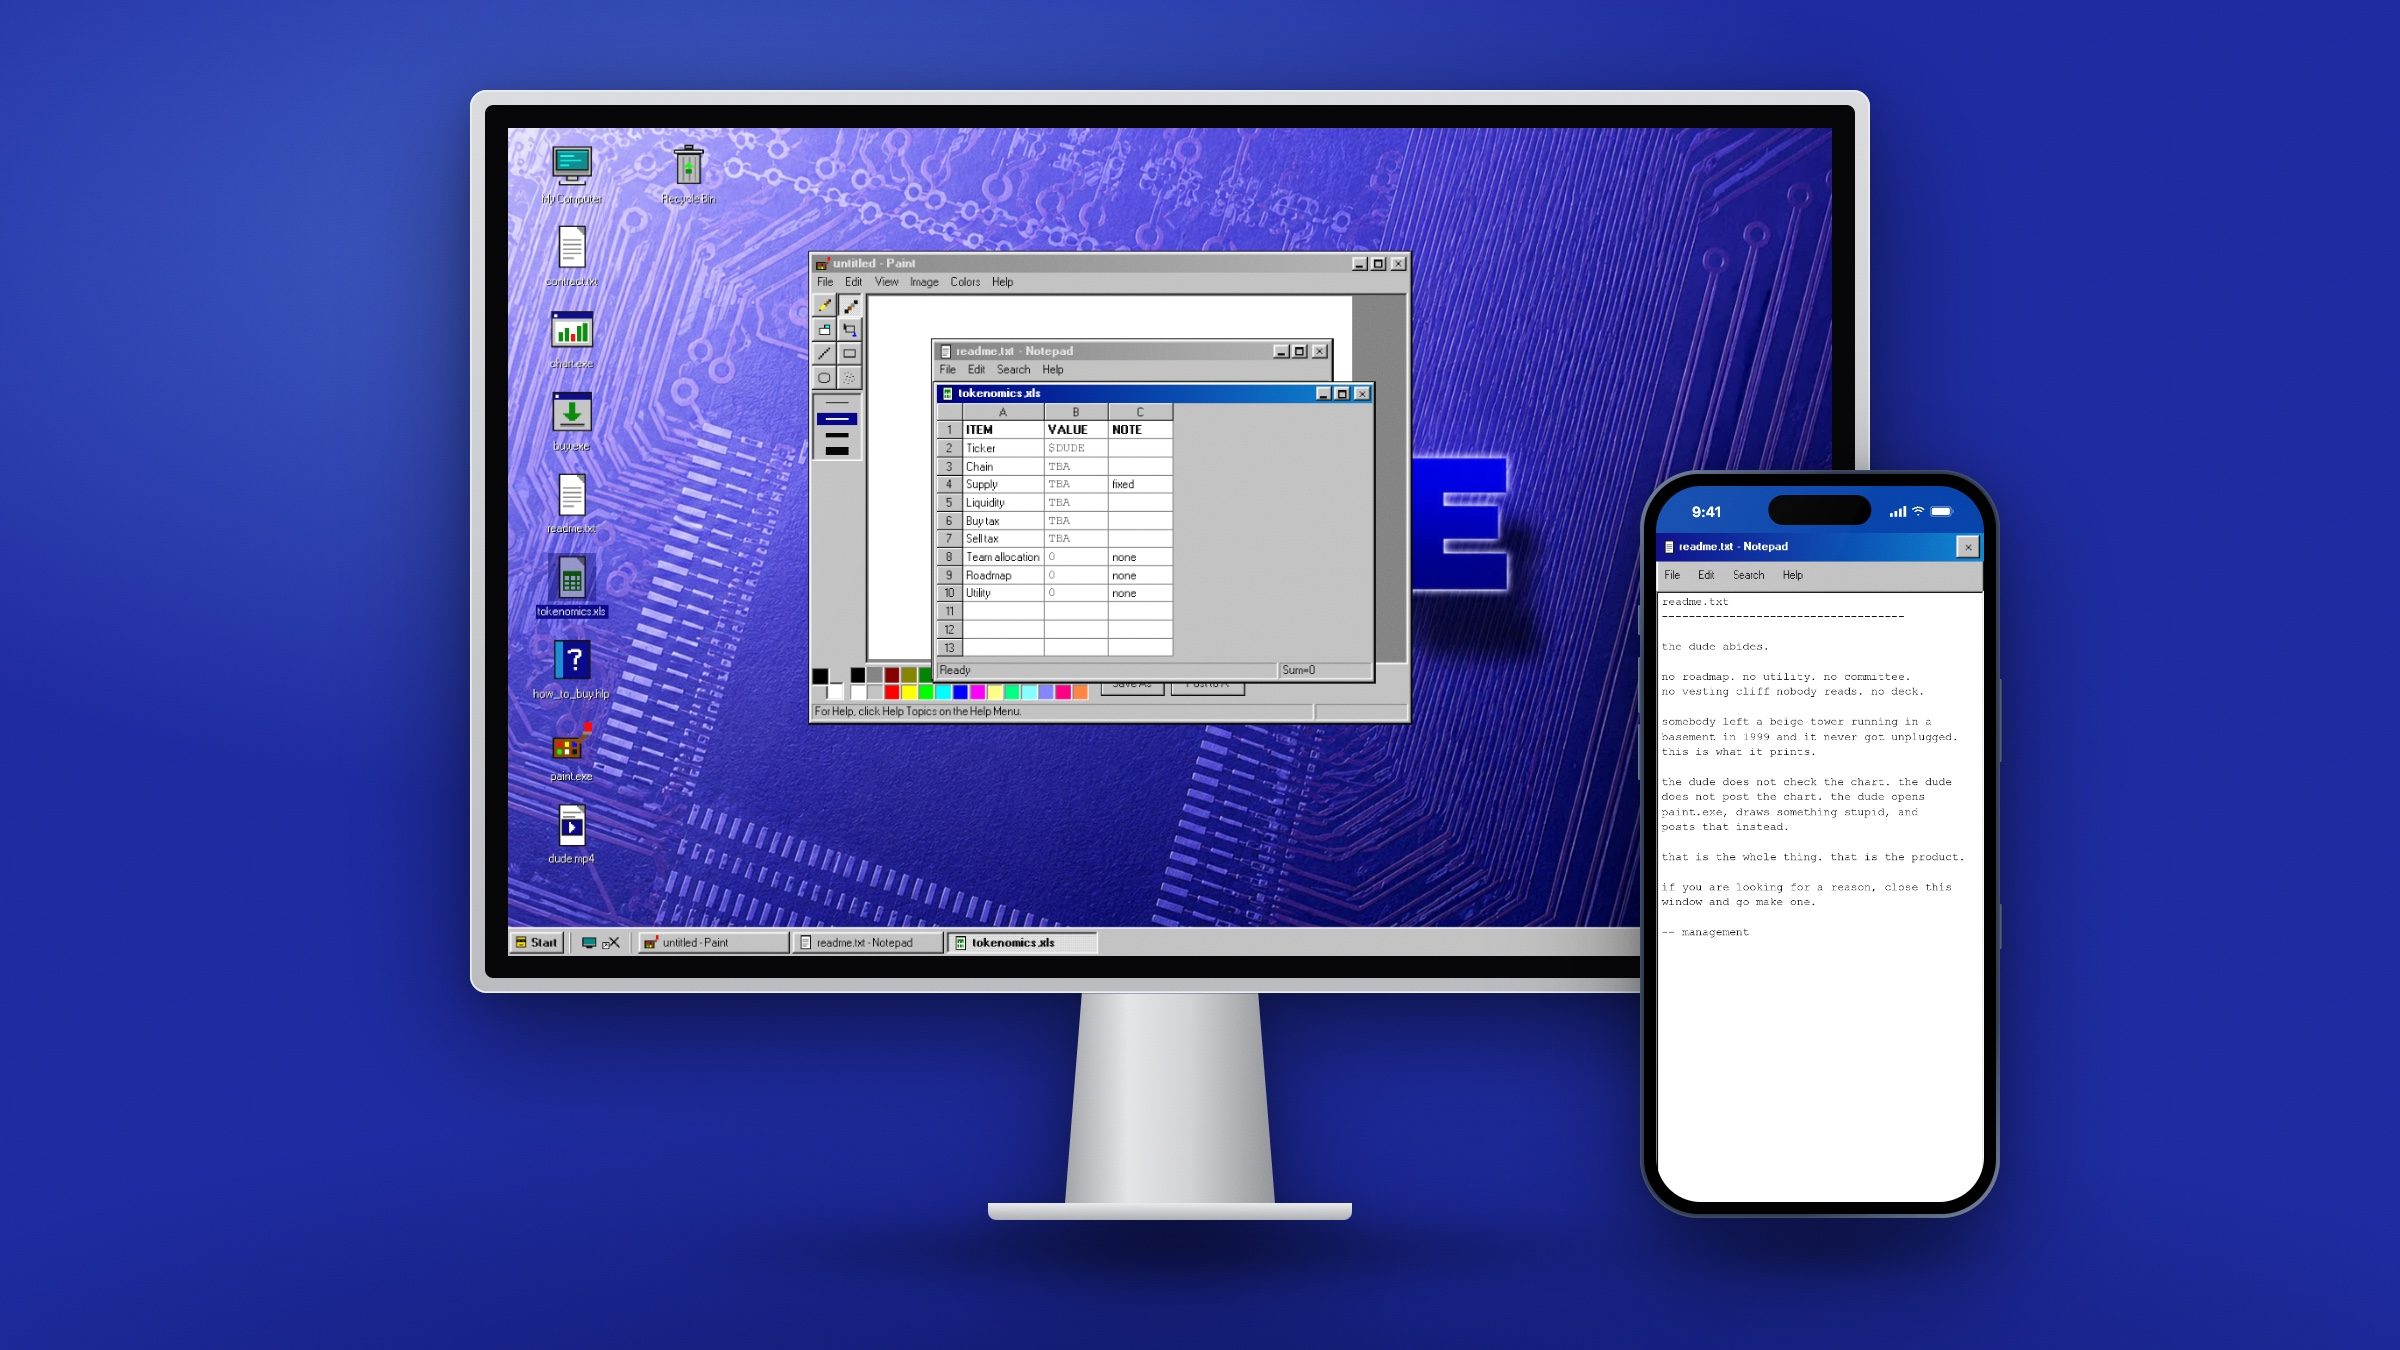Open Search menu in the desktop Notepad window
The image size is (2400, 1350).
click(1013, 369)
